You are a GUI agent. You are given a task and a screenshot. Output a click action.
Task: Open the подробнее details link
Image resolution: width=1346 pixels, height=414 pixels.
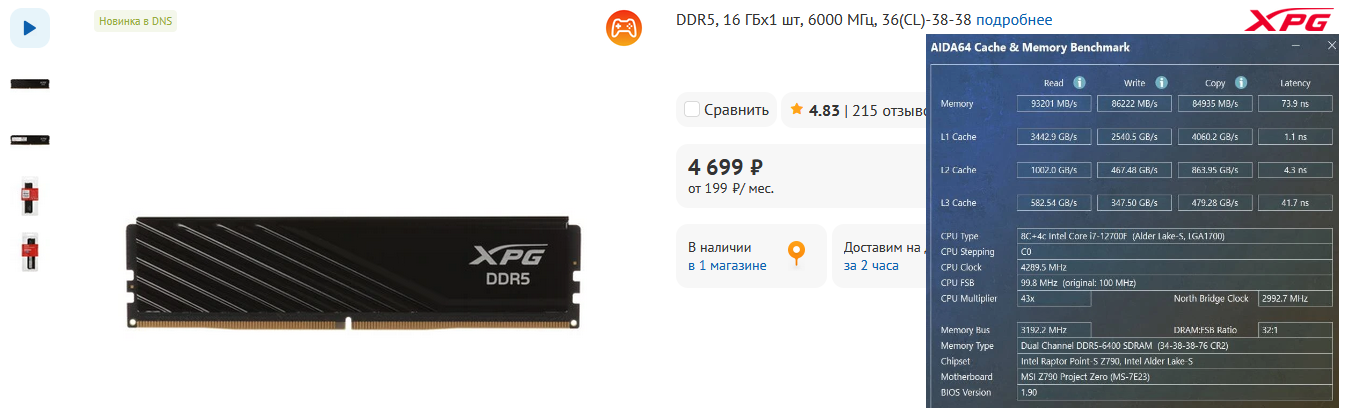(x=1014, y=20)
